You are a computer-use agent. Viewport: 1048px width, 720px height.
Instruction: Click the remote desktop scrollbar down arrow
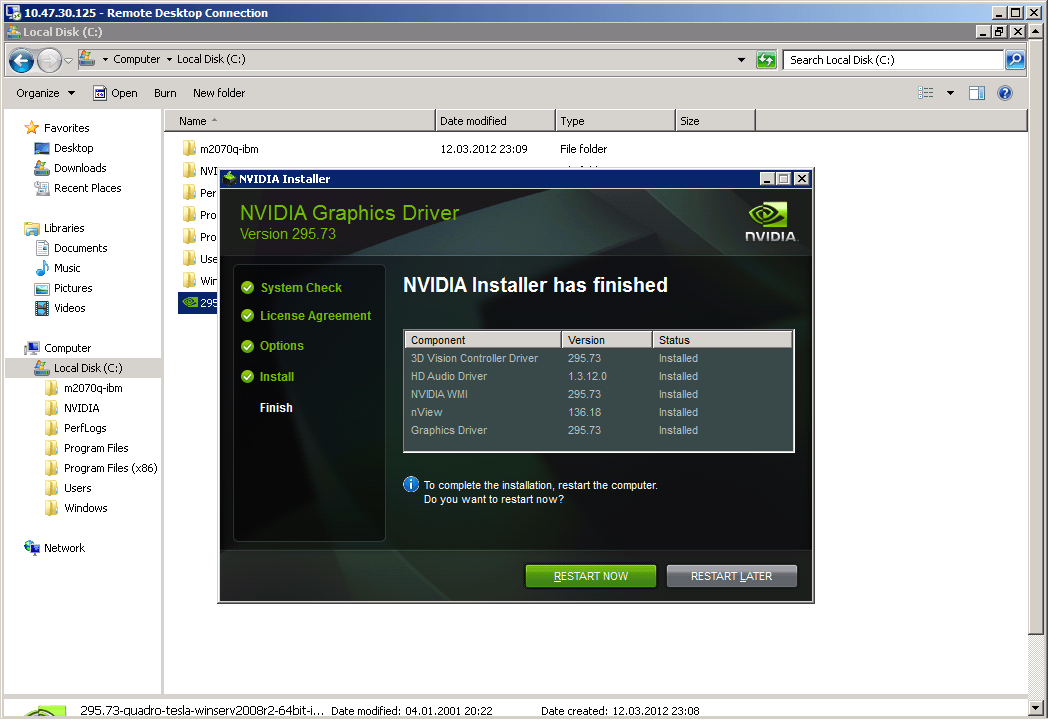(1035, 708)
